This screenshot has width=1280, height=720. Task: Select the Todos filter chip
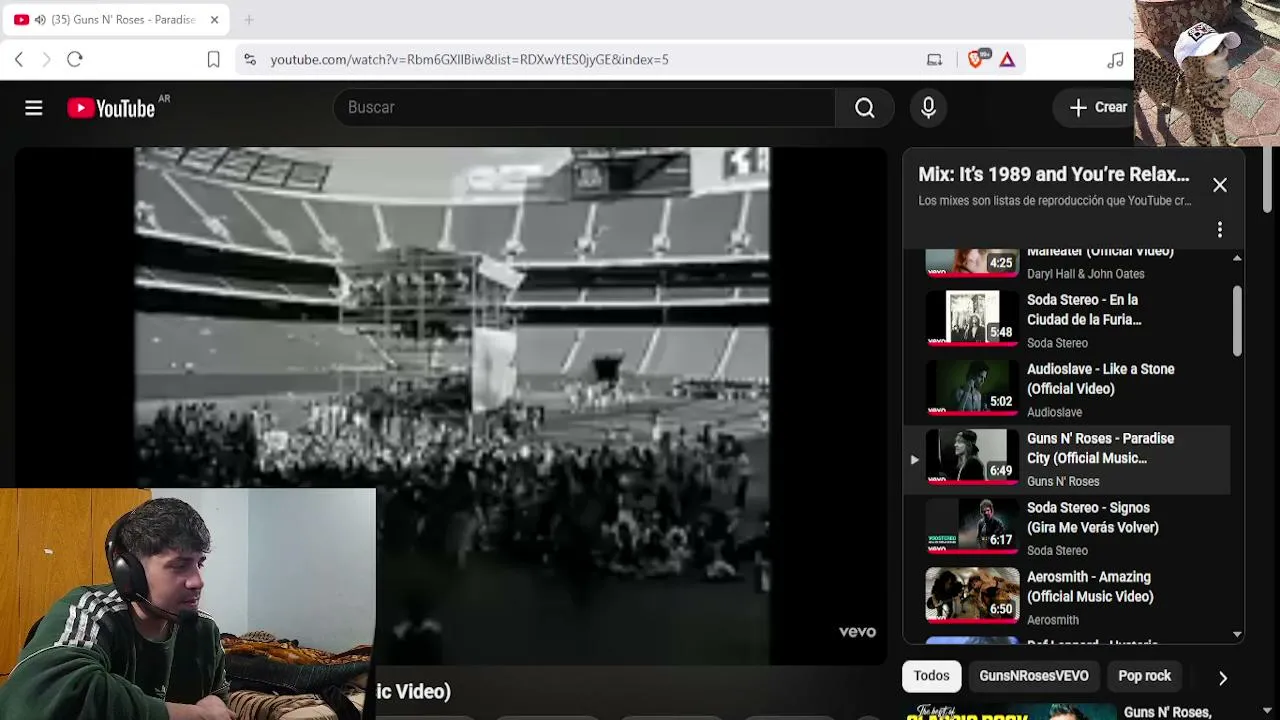point(931,676)
